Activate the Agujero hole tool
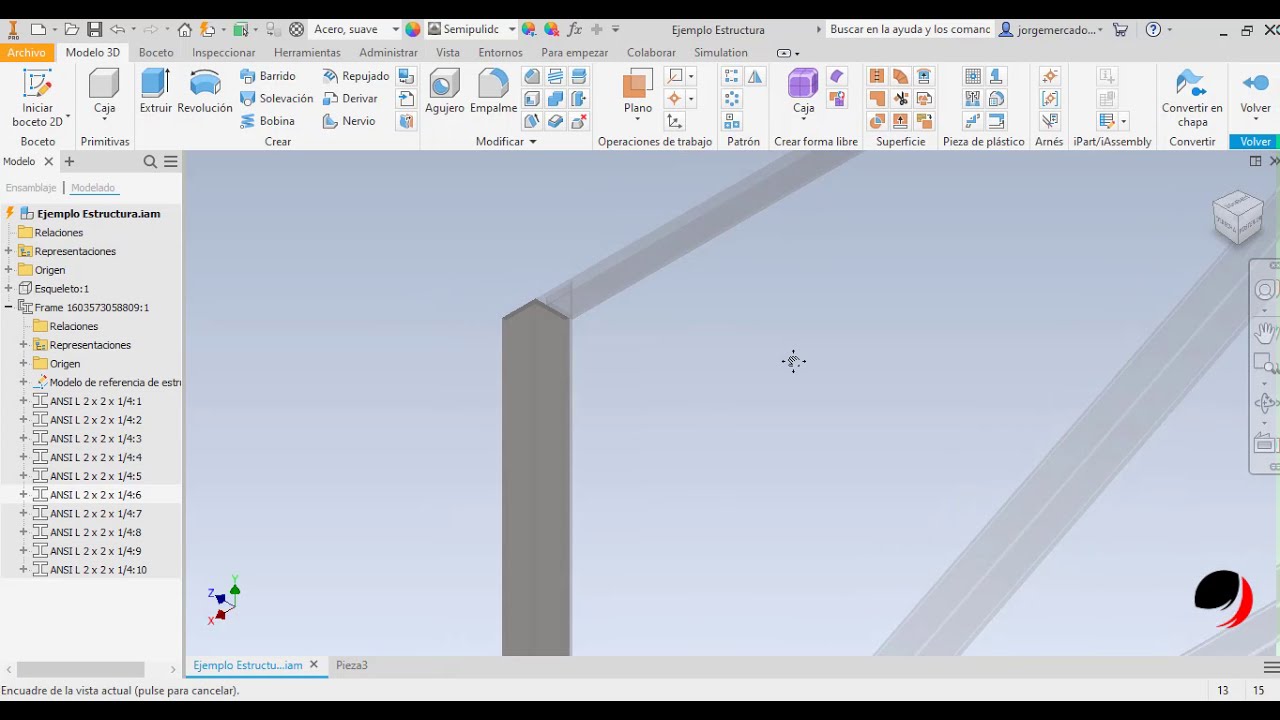This screenshot has height=720, width=1280. [x=444, y=92]
